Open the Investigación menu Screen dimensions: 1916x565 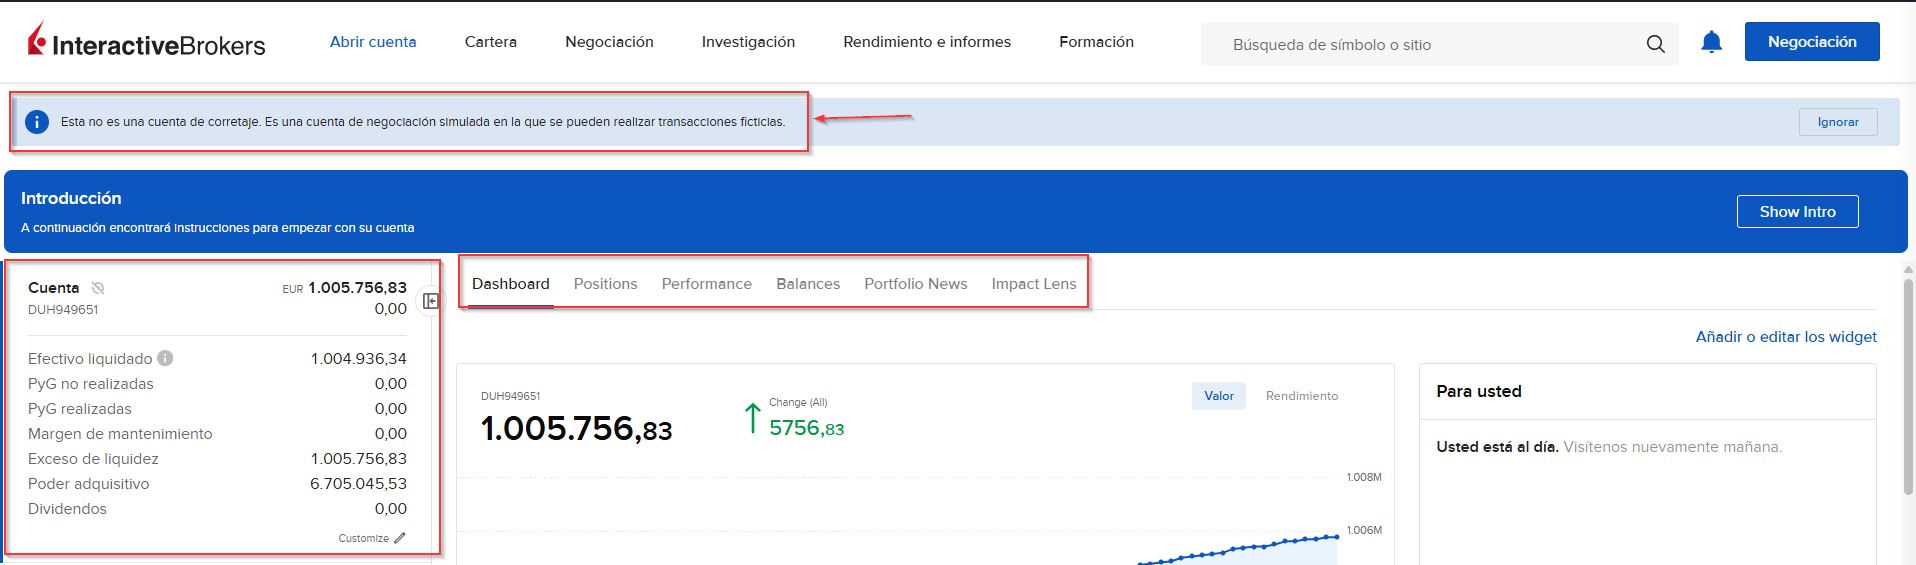(x=748, y=42)
